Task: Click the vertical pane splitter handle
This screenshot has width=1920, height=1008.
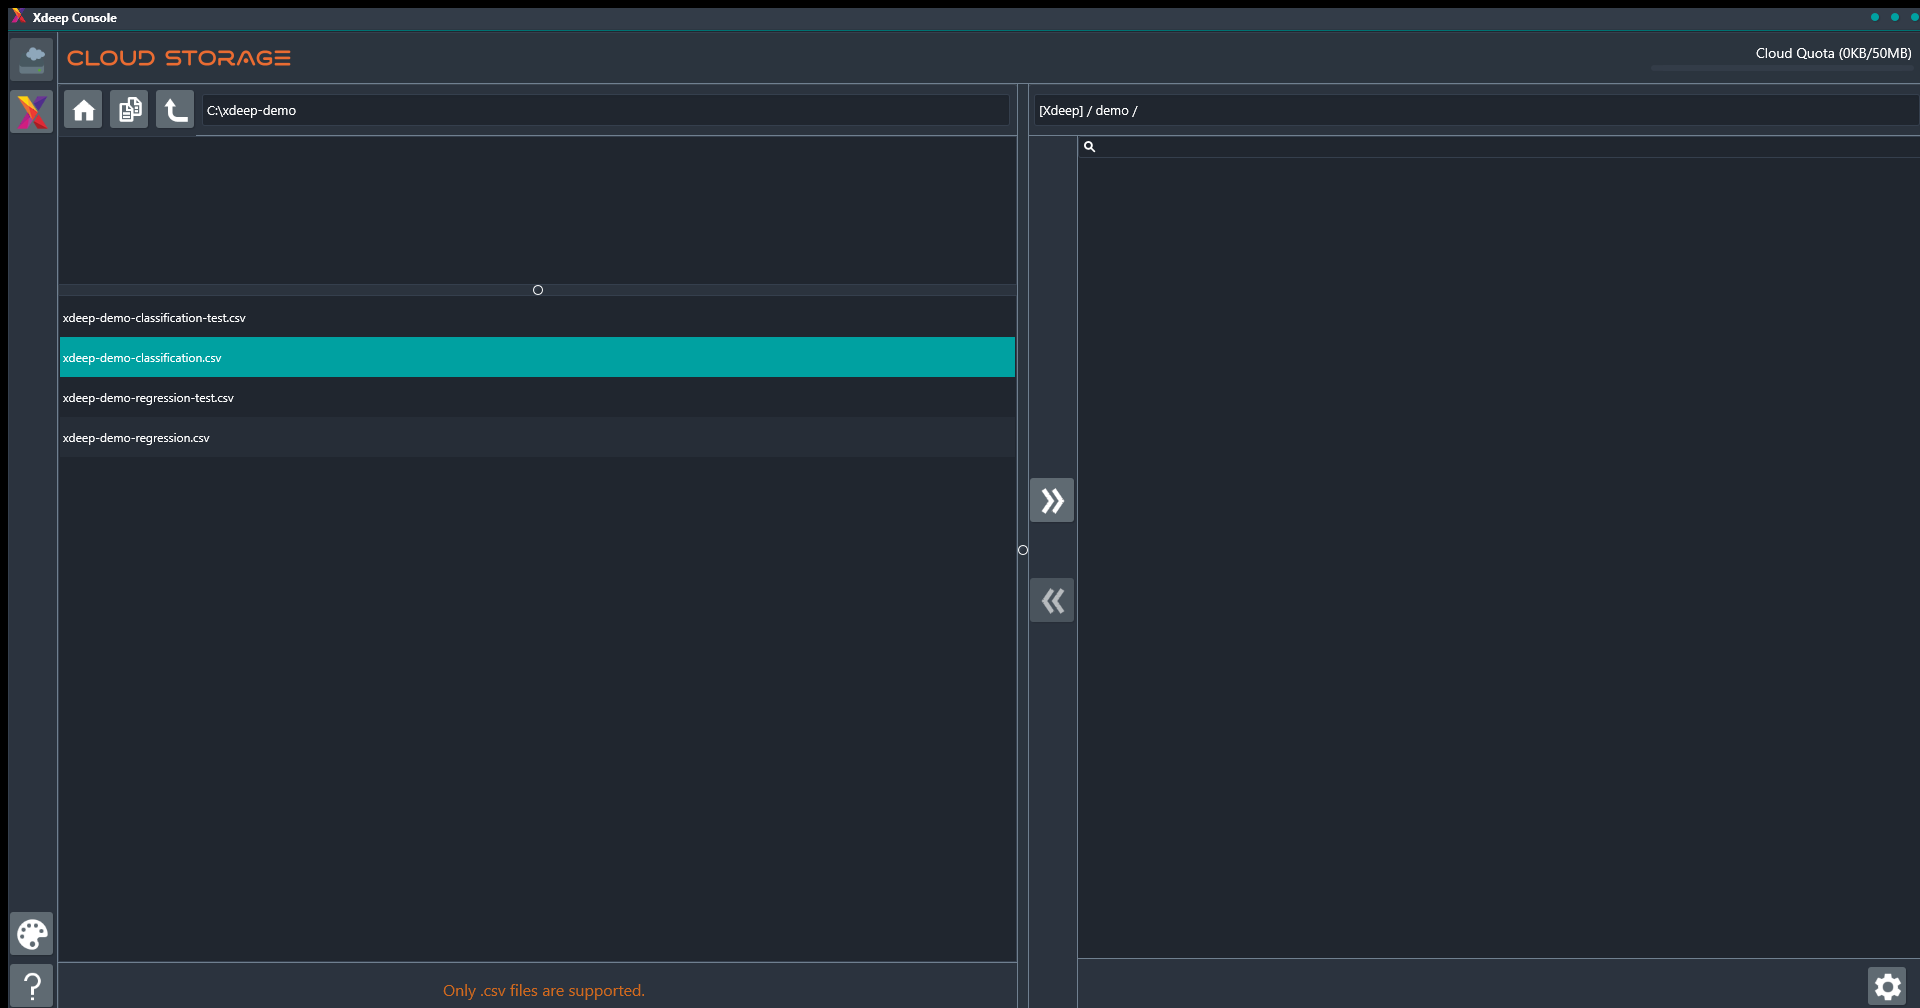Action: coord(1023,550)
